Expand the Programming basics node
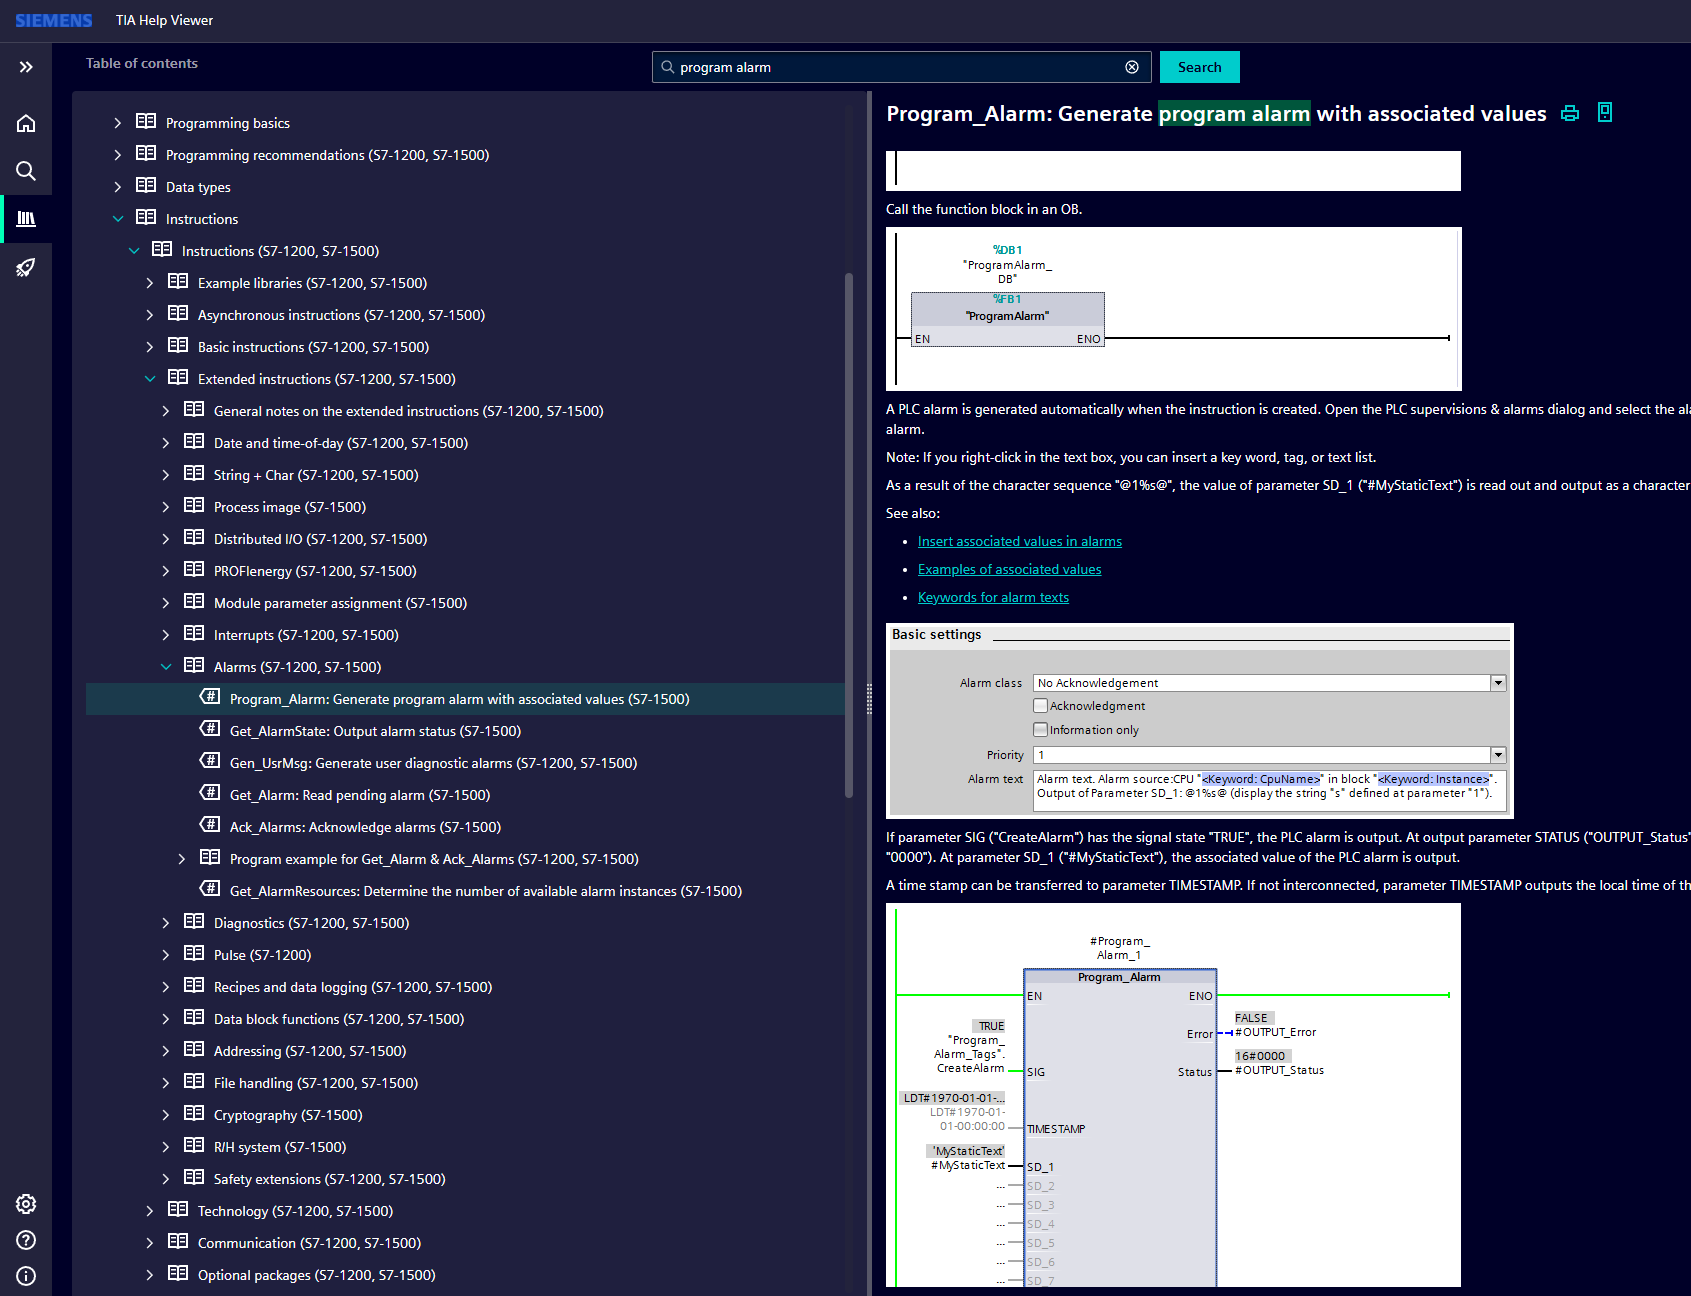Viewport: 1691px width, 1296px height. pos(118,123)
